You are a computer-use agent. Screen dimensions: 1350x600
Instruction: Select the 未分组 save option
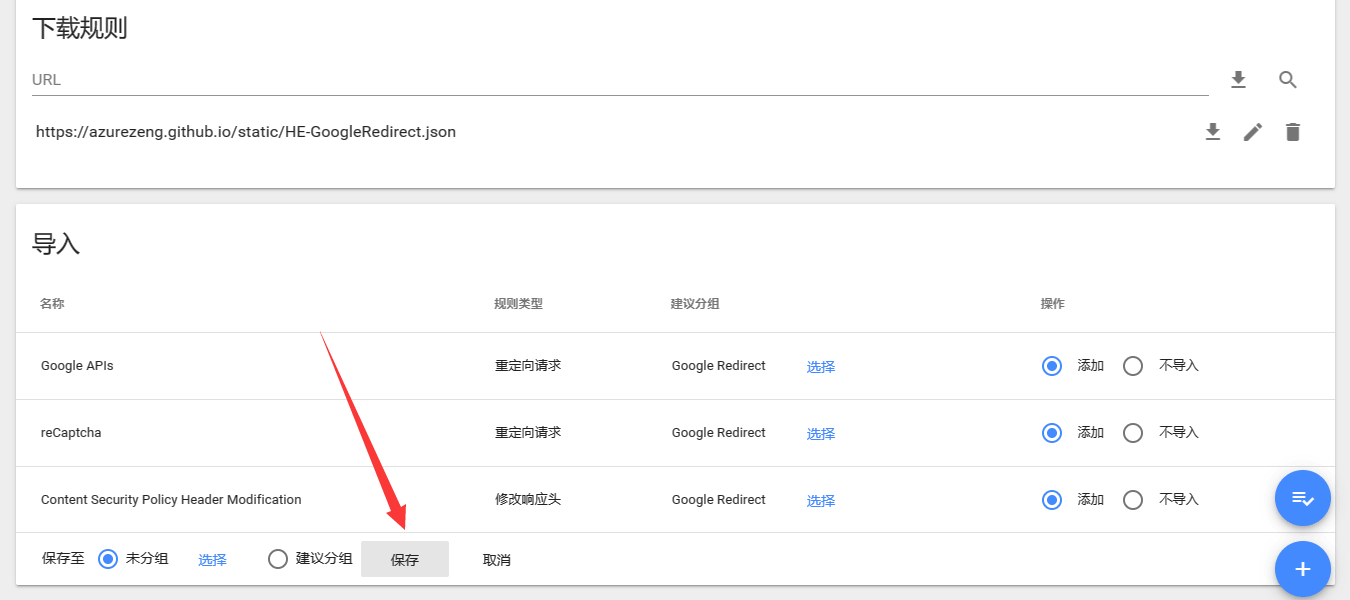(x=108, y=559)
